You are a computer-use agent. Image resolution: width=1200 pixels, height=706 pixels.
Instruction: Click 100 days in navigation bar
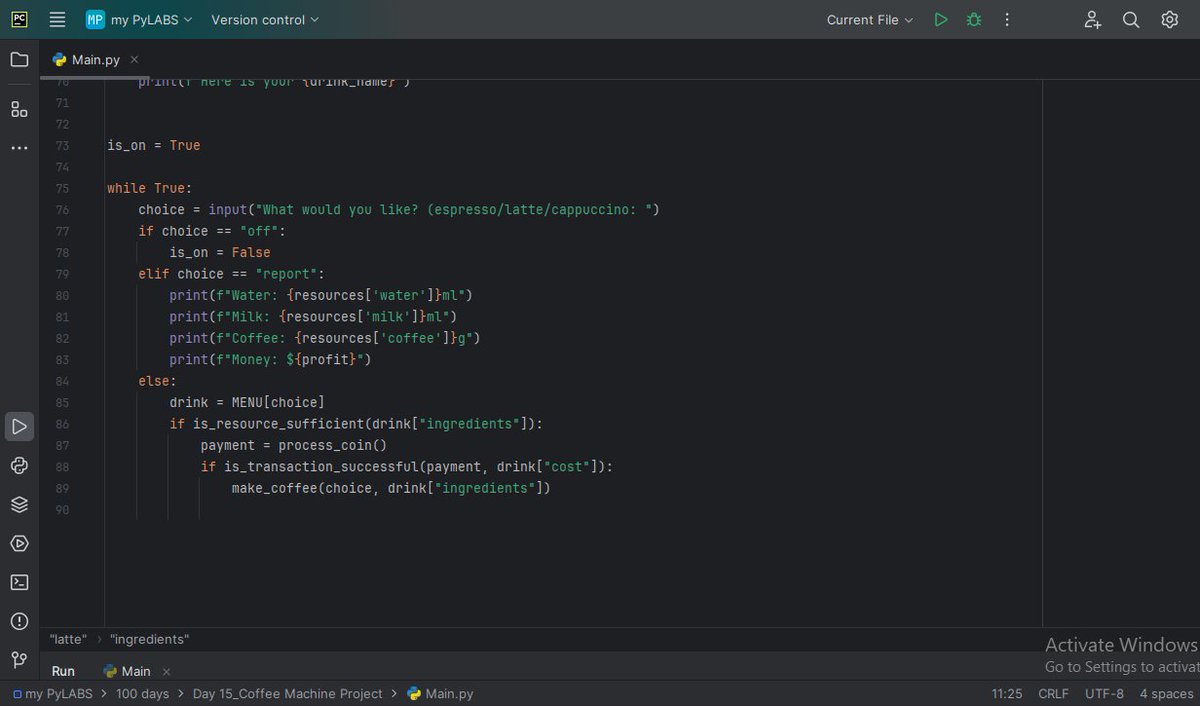click(x=143, y=694)
